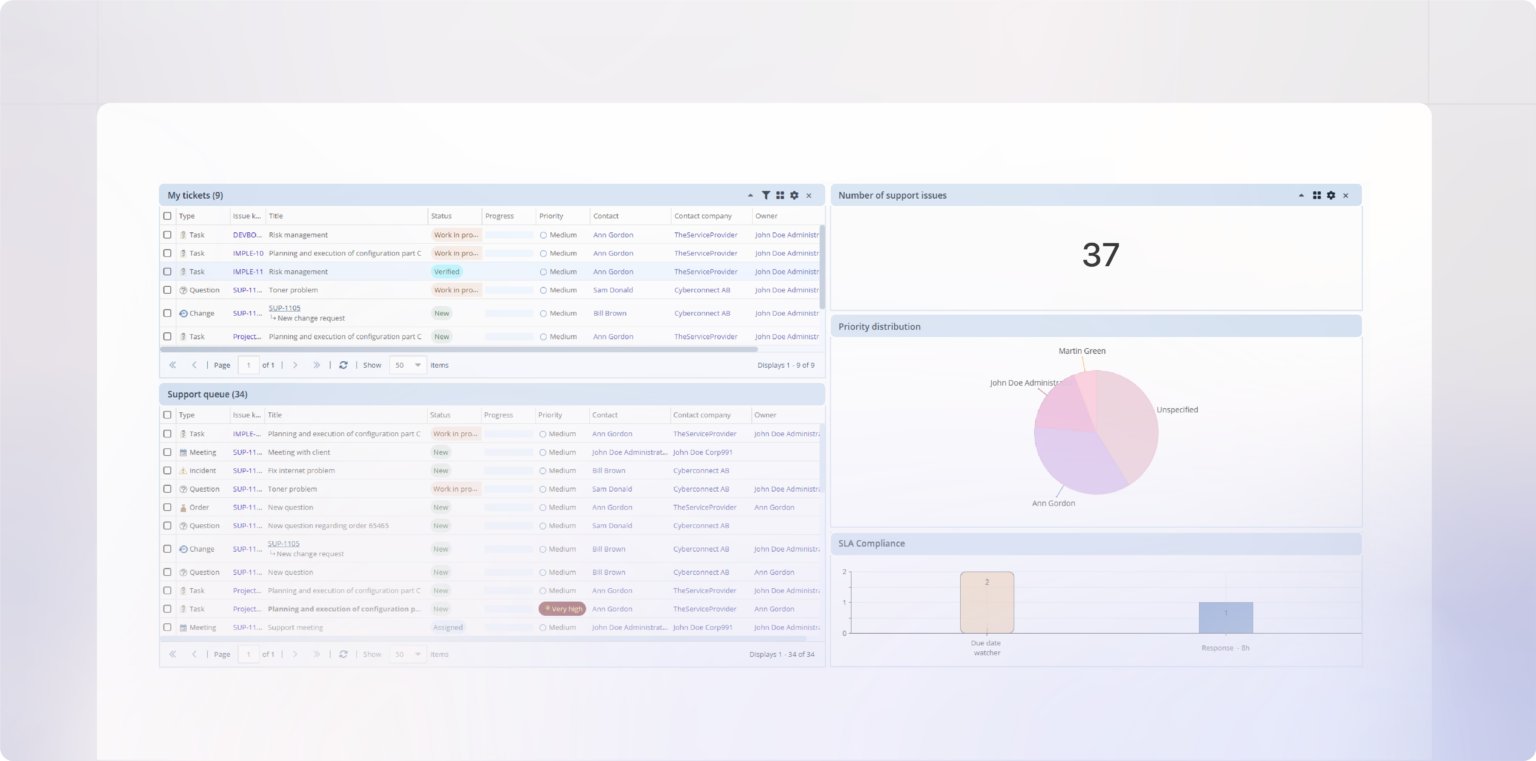This screenshot has height=761, width=1536.
Task: Sort My tickets by Priority column header
Action: 551,216
